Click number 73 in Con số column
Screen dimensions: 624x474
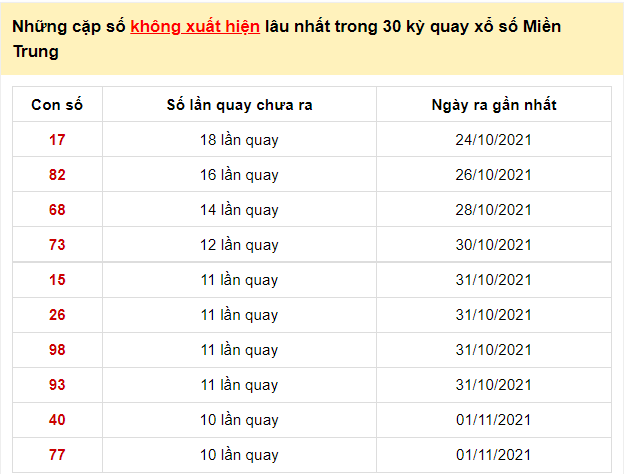57,245
